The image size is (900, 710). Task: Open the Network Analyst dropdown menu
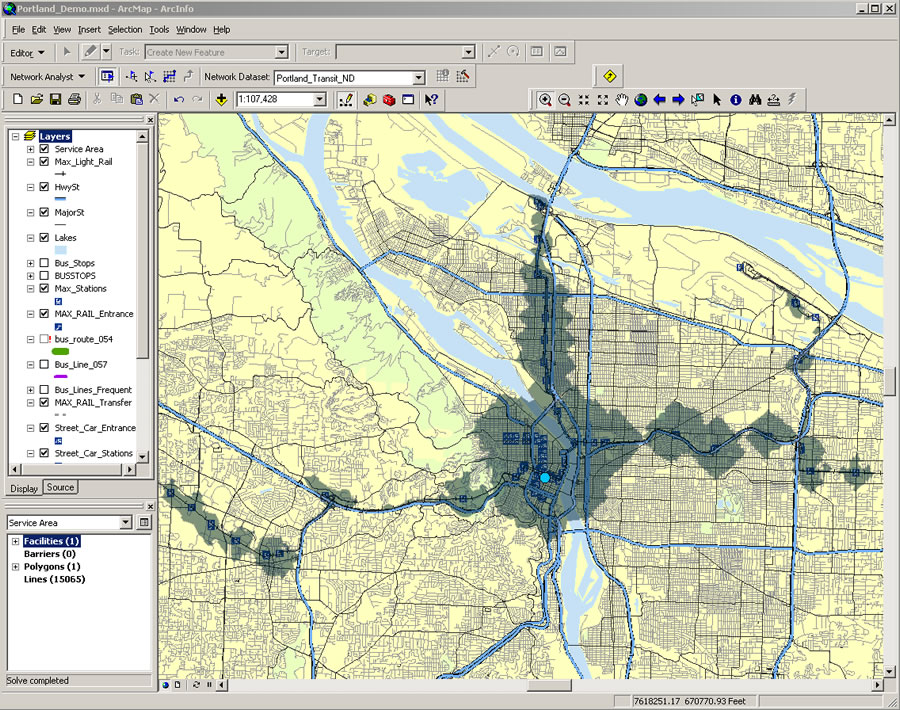pos(48,76)
